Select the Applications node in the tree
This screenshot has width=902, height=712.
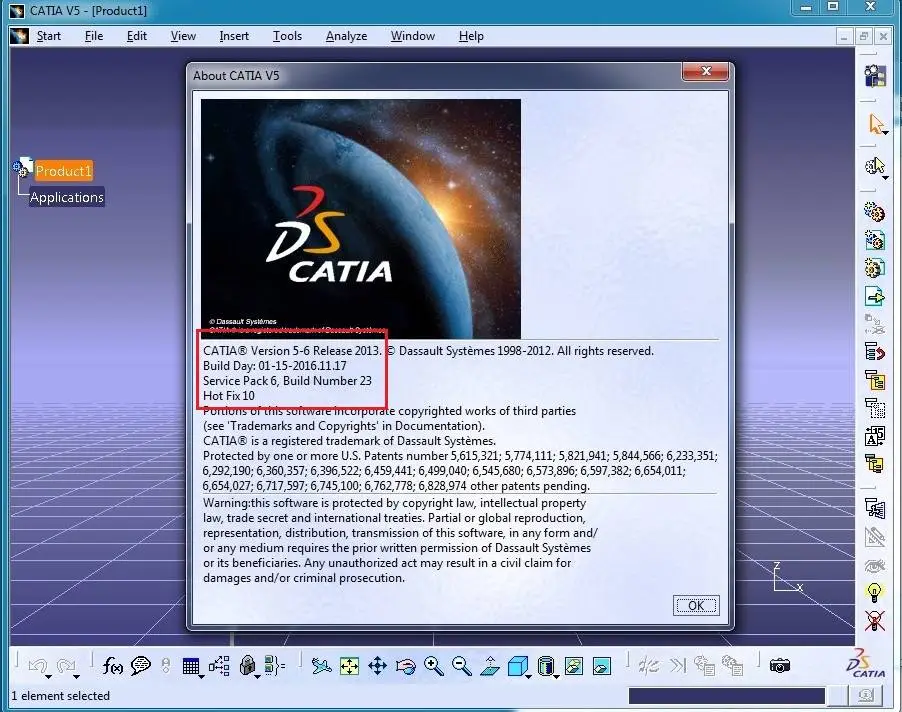pyautogui.click(x=67, y=197)
